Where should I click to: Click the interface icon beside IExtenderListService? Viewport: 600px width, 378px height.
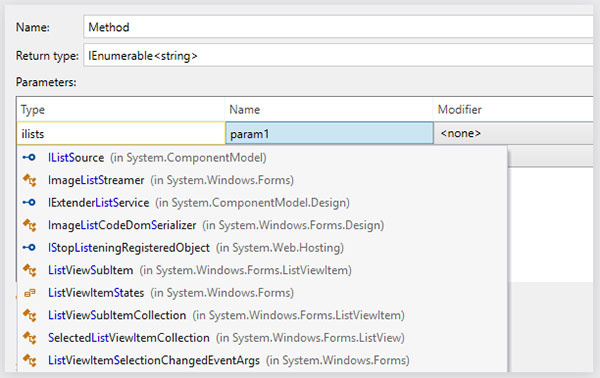click(29, 203)
